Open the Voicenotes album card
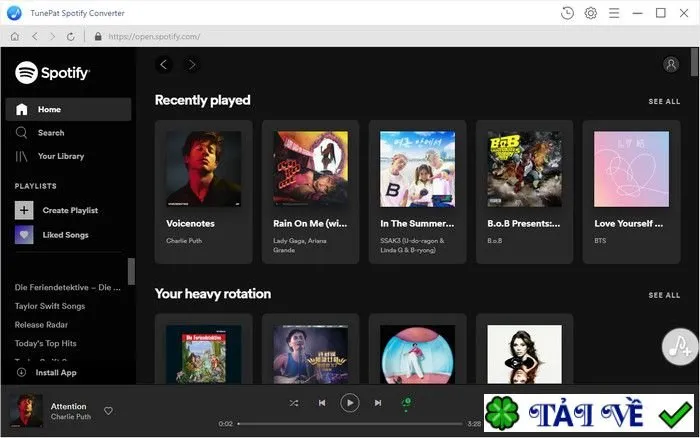700x438 pixels. [204, 192]
